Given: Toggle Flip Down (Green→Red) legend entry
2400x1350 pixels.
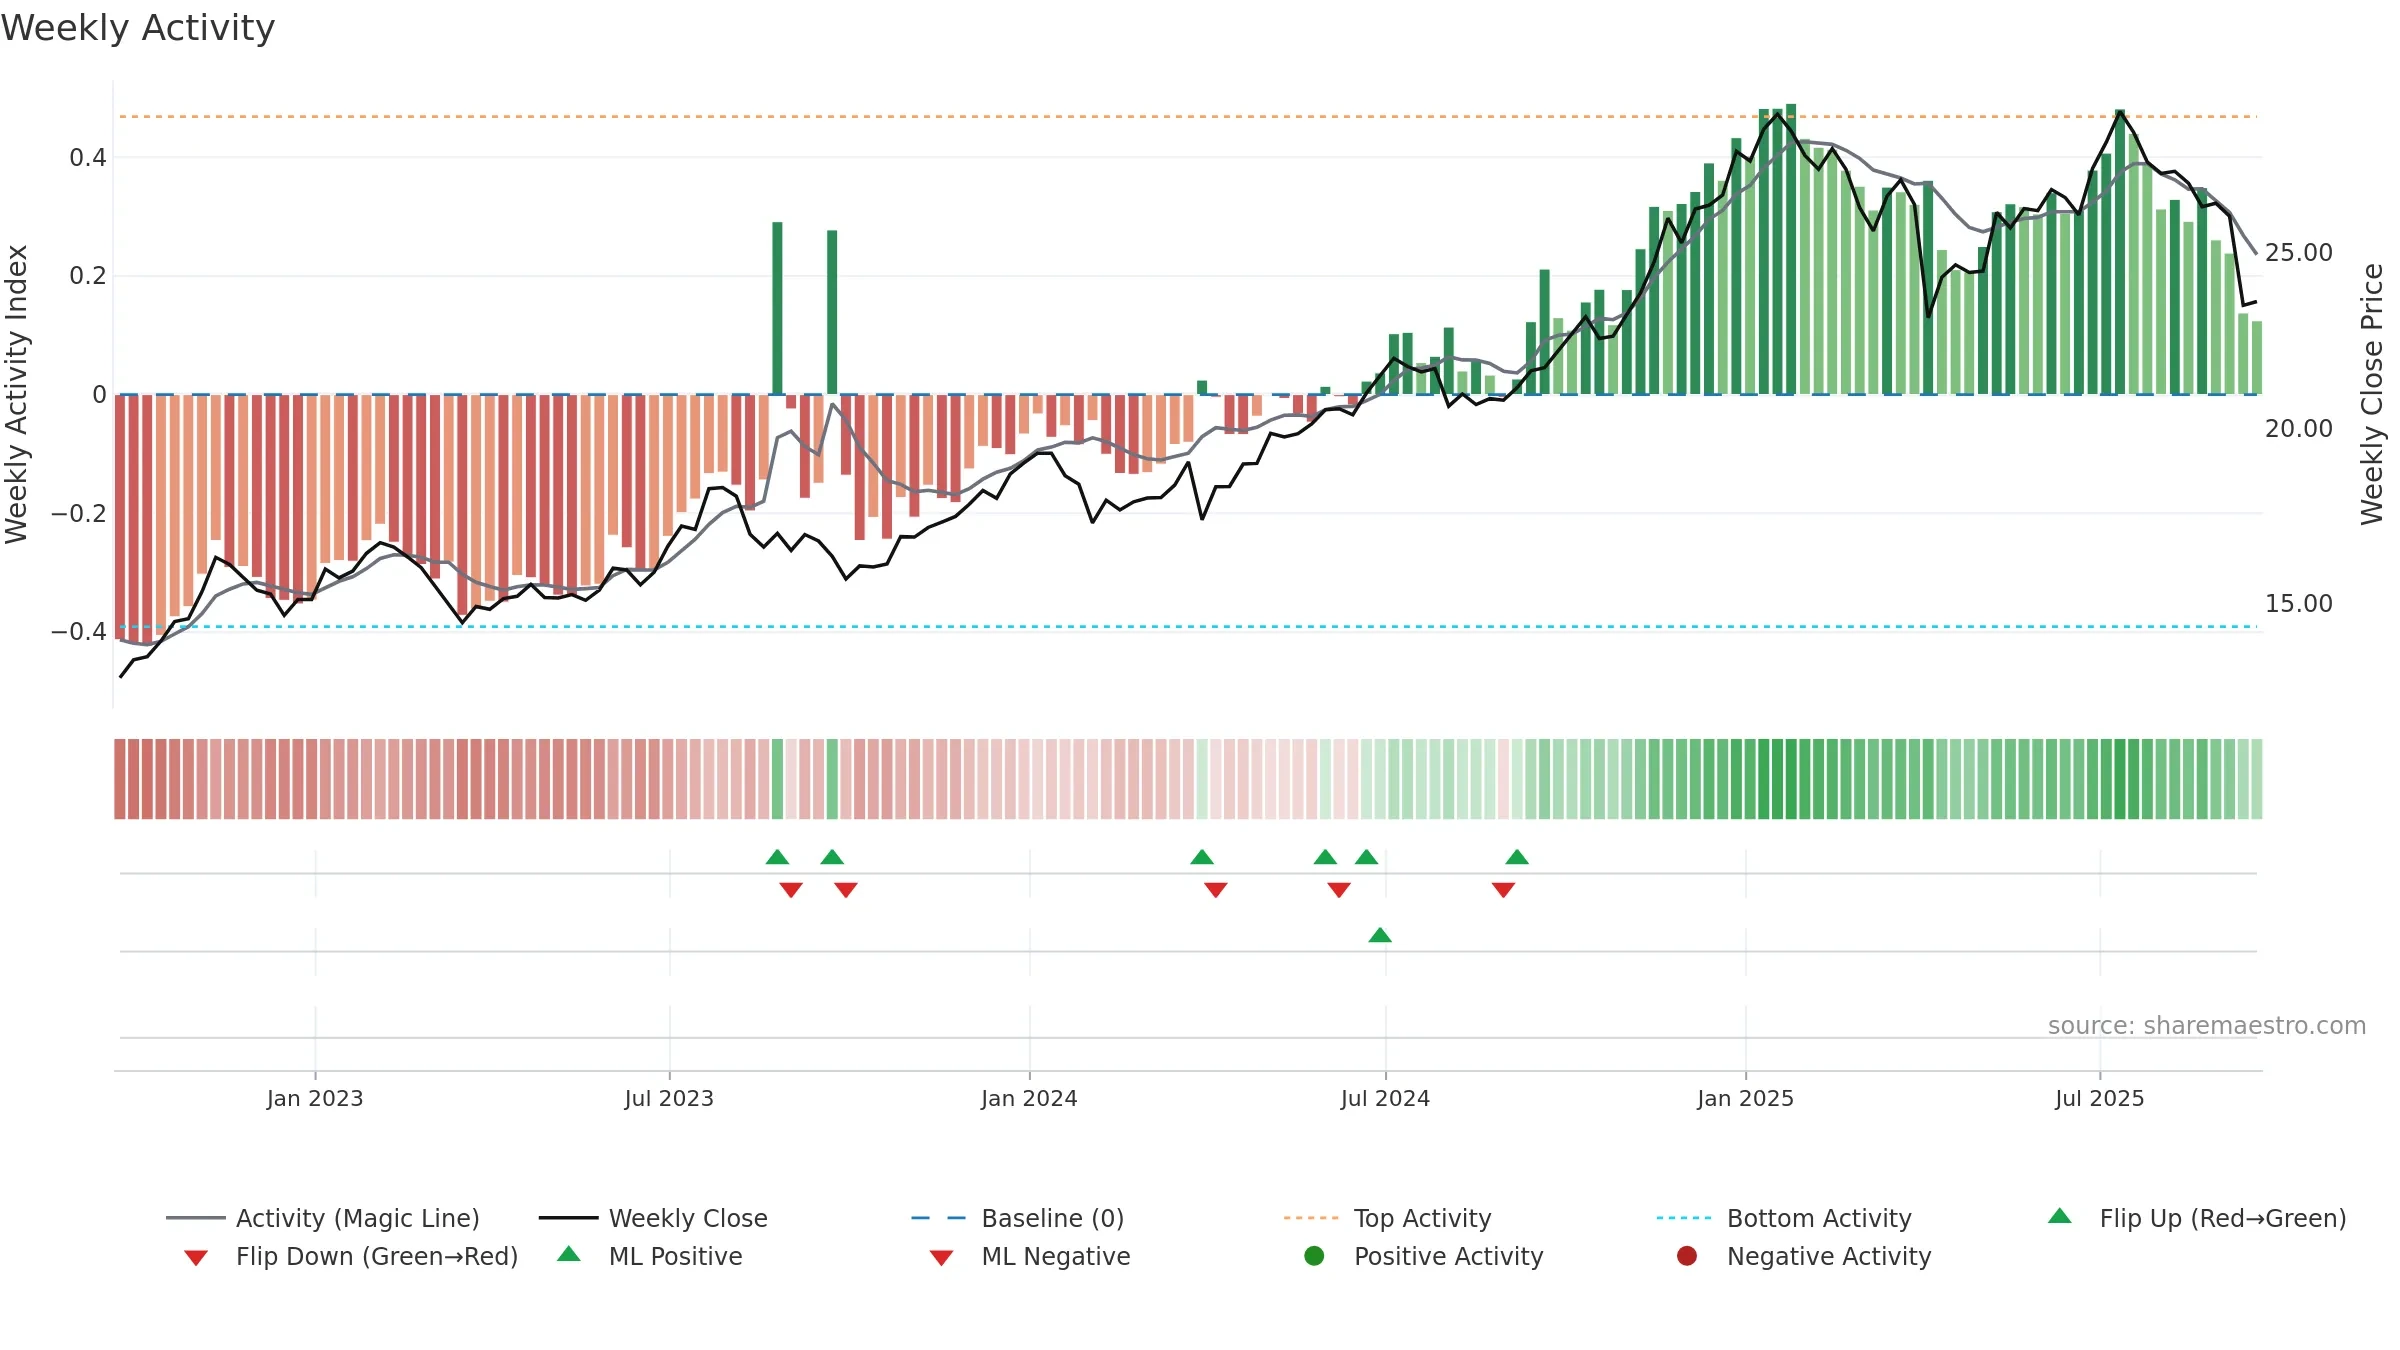Looking at the screenshot, I should 351,1256.
